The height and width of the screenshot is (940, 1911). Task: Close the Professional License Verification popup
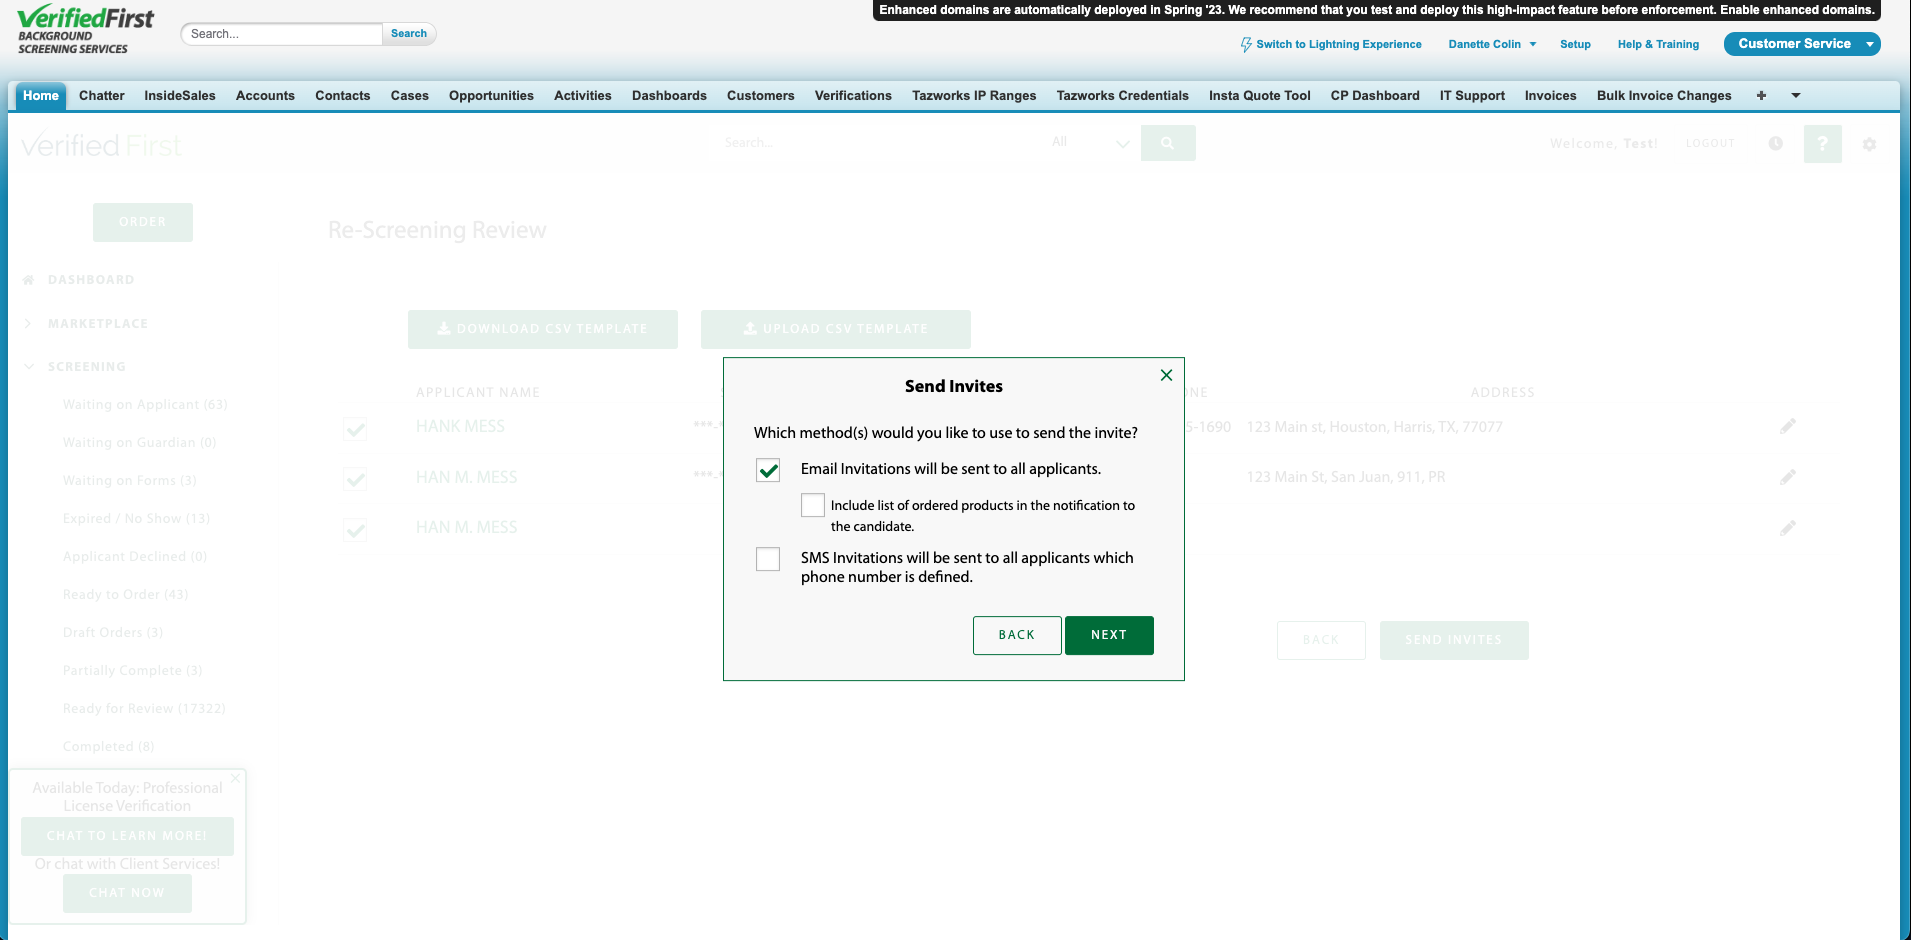pos(235,778)
